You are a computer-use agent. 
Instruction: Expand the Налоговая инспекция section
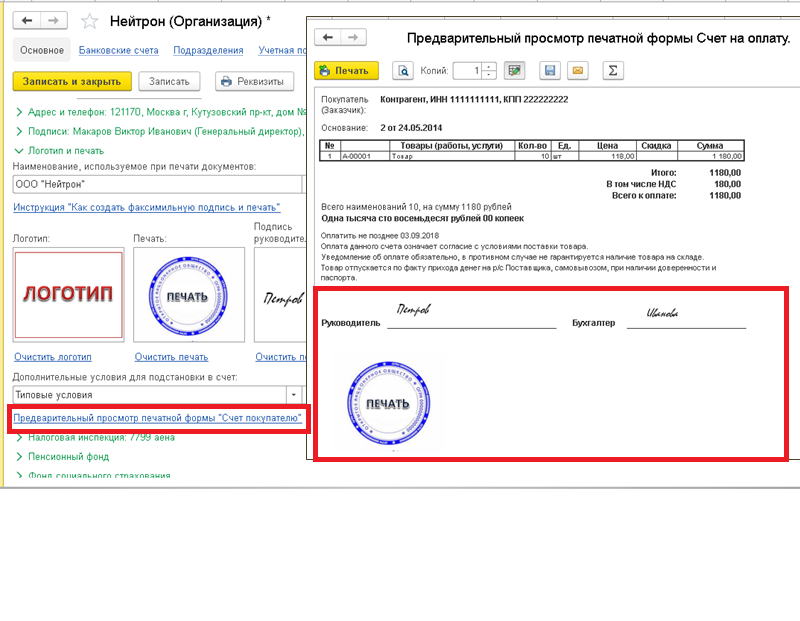pyautogui.click(x=95, y=437)
